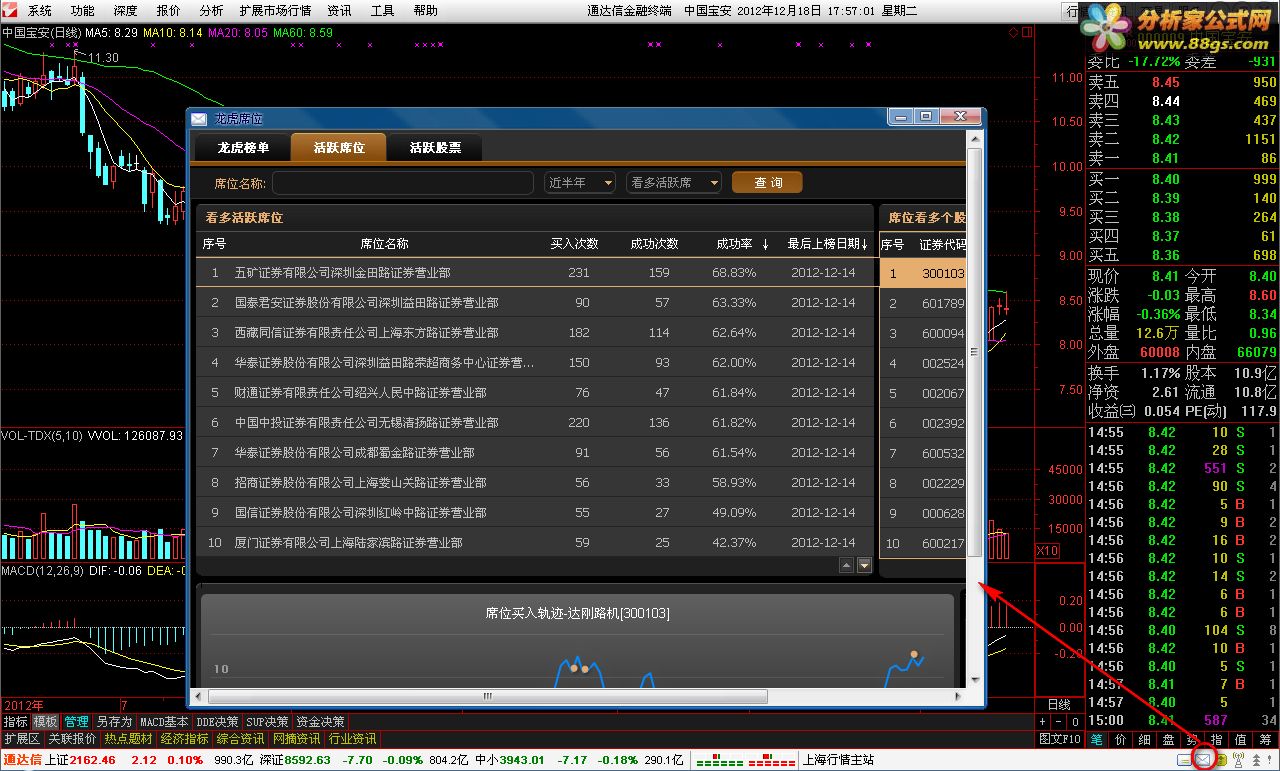Click the yellow coin icon in status bar
The height and width of the screenshot is (771, 1280).
pyautogui.click(x=1221, y=760)
